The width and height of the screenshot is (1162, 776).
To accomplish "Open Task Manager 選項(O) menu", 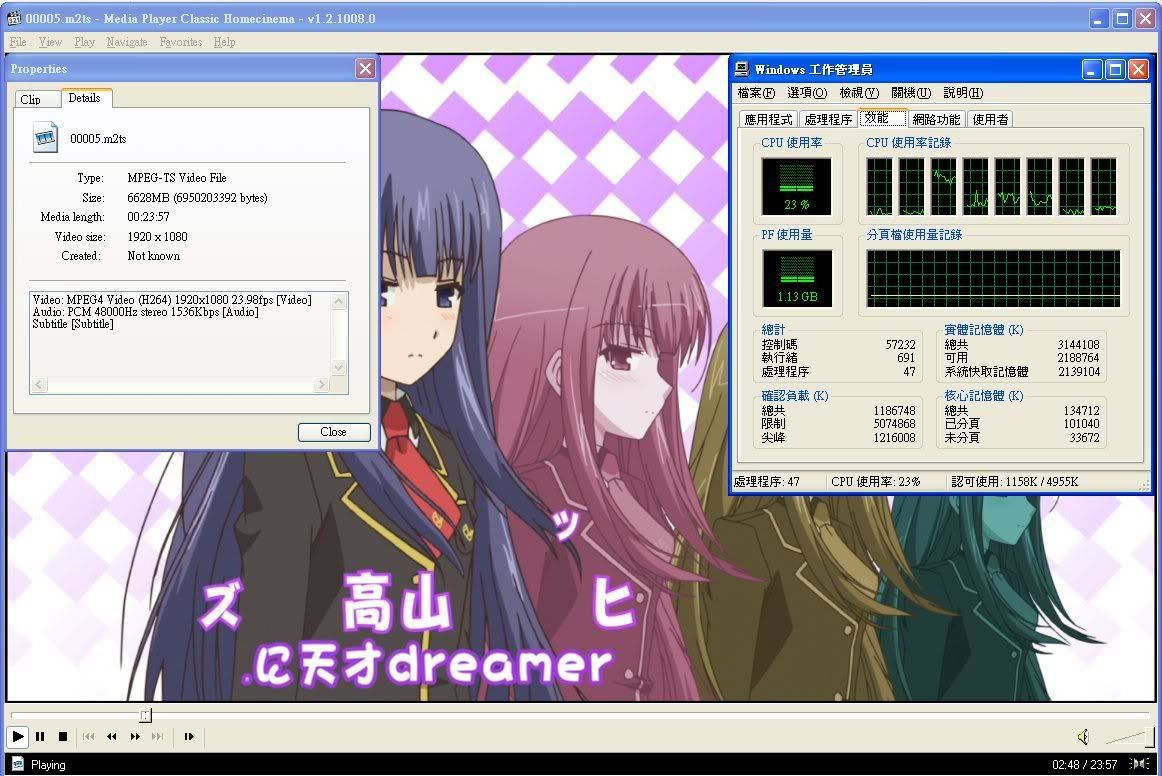I will [x=807, y=93].
